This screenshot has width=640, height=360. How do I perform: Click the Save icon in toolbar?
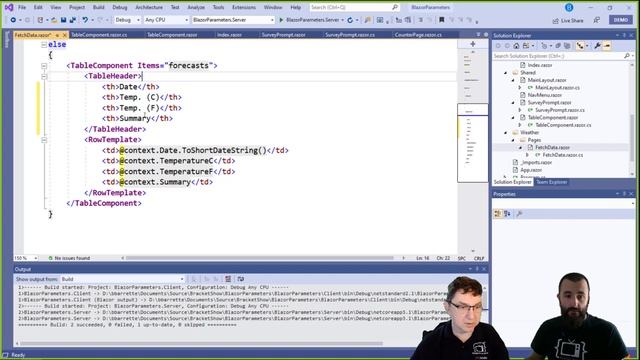pyautogui.click(x=63, y=20)
